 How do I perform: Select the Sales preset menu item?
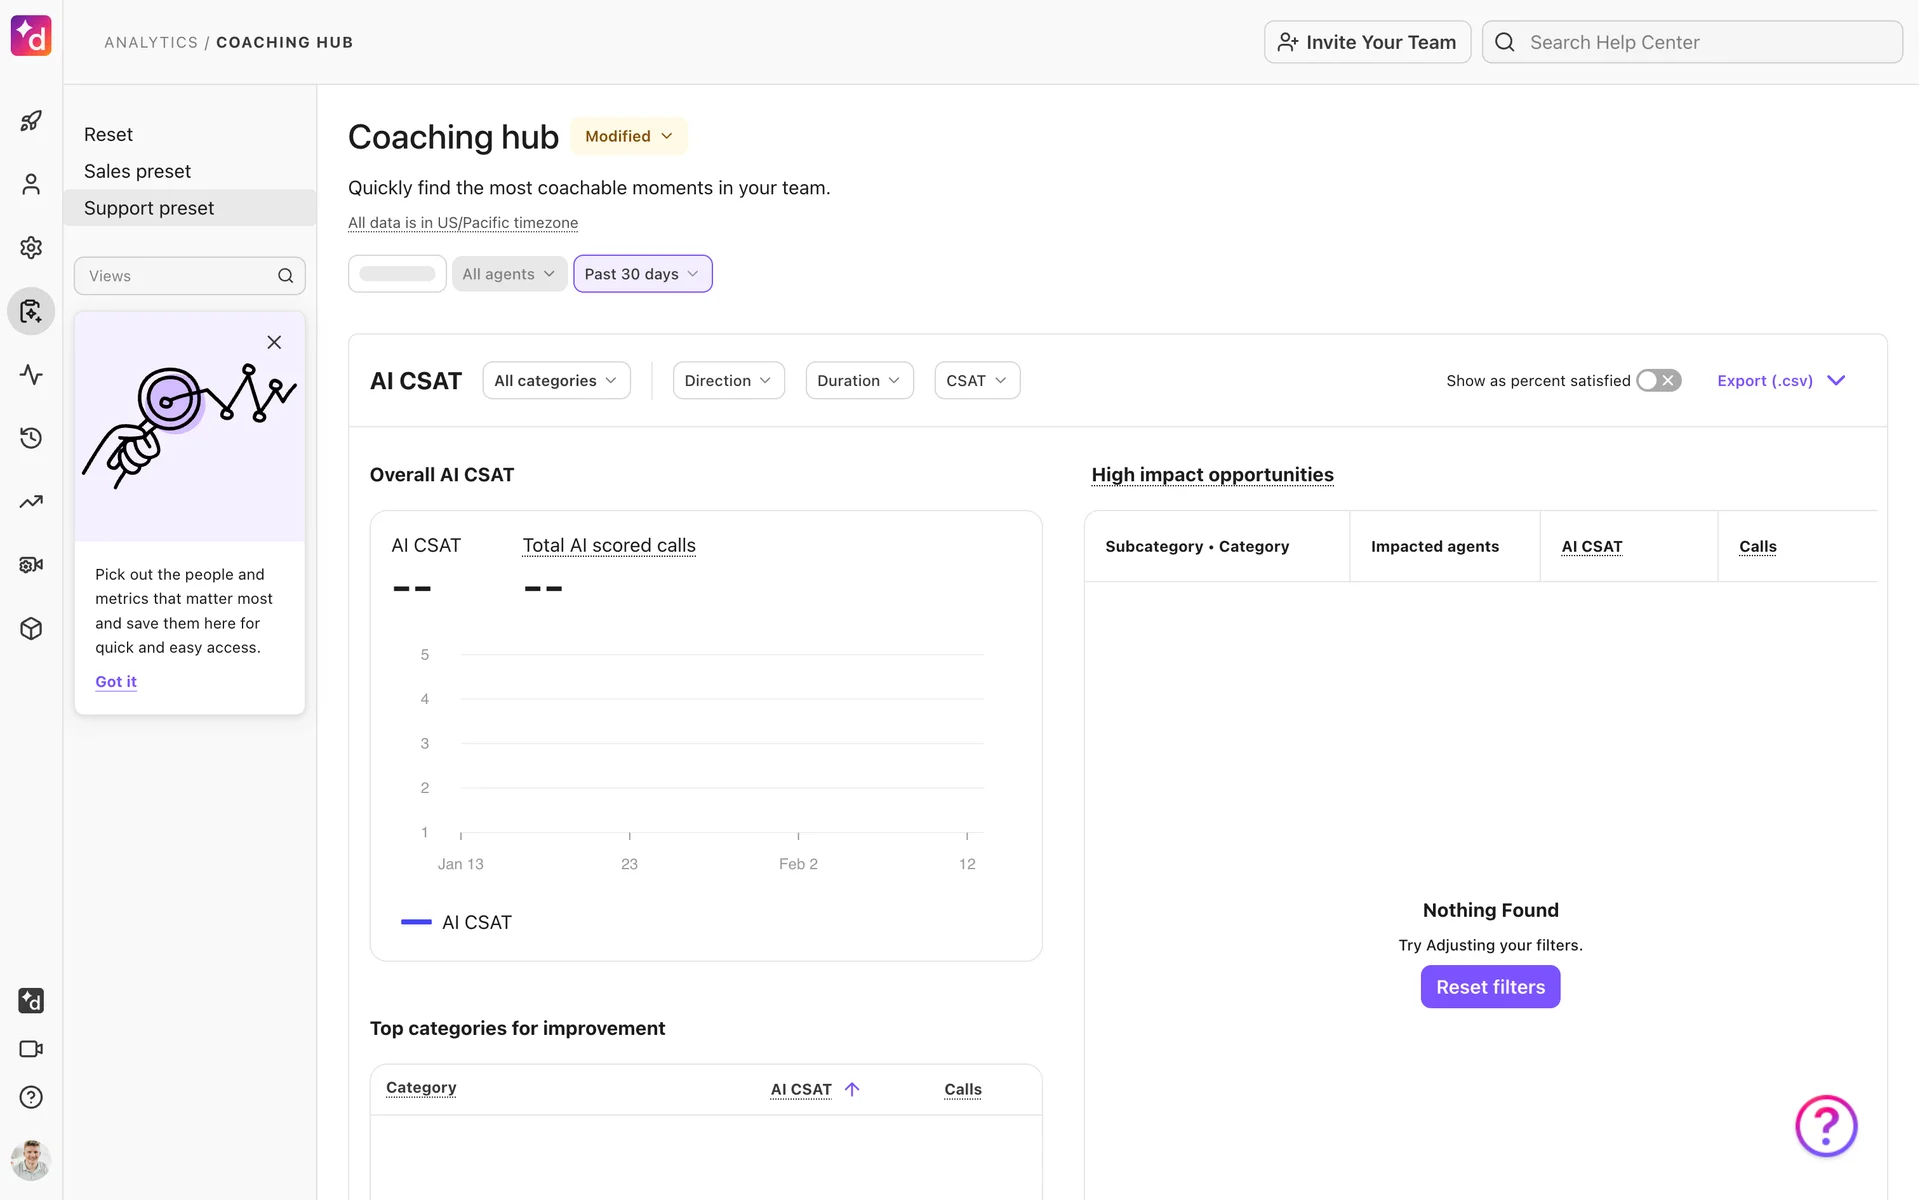click(x=138, y=171)
